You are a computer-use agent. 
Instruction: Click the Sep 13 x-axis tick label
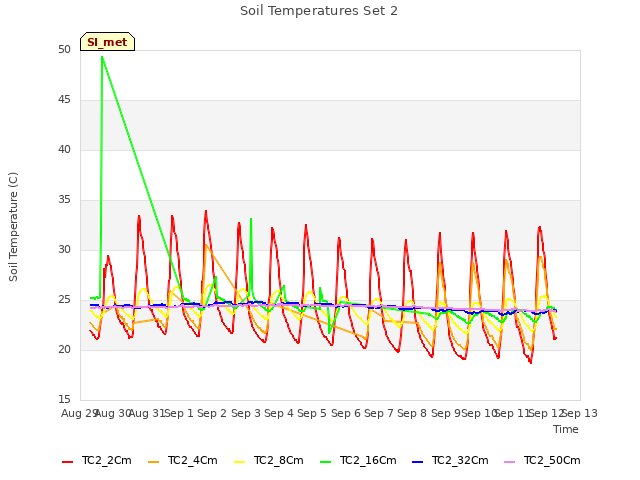(x=580, y=413)
